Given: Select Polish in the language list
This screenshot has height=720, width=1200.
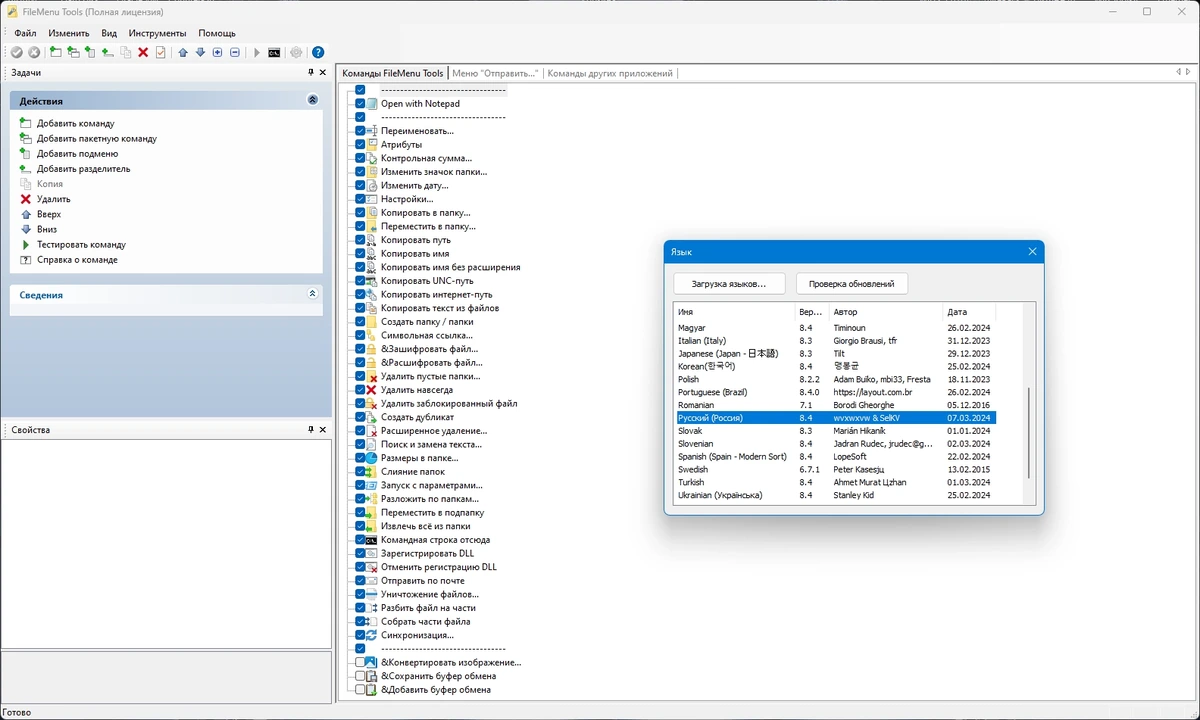Looking at the screenshot, I should 835,379.
